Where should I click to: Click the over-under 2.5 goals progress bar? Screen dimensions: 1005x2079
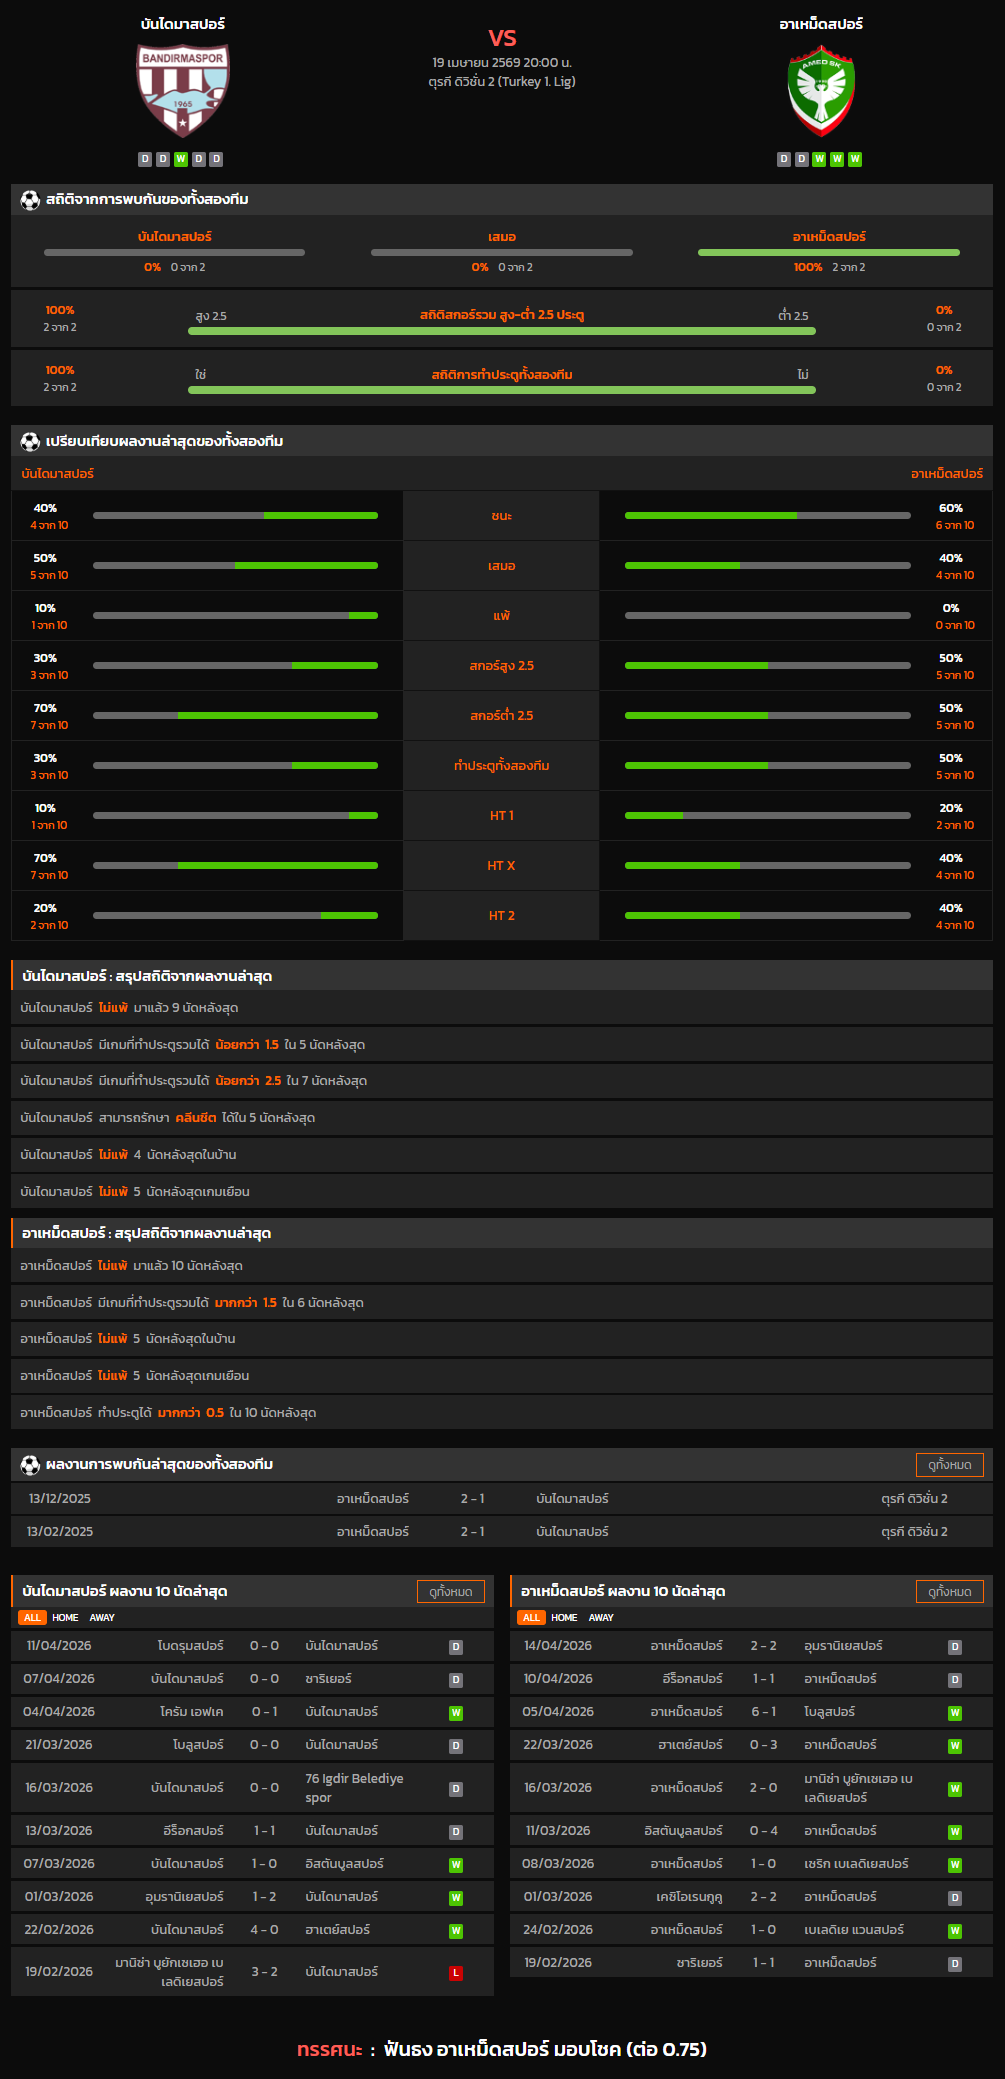(x=501, y=331)
